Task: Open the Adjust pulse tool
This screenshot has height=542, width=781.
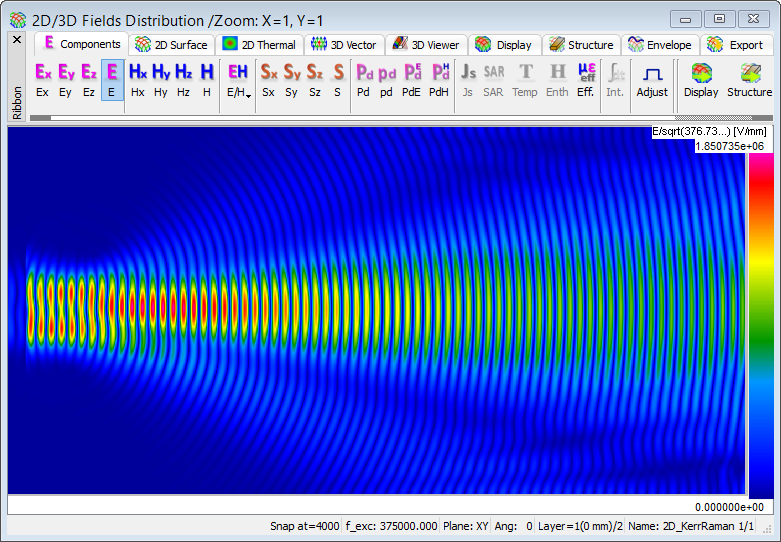Action: (652, 79)
